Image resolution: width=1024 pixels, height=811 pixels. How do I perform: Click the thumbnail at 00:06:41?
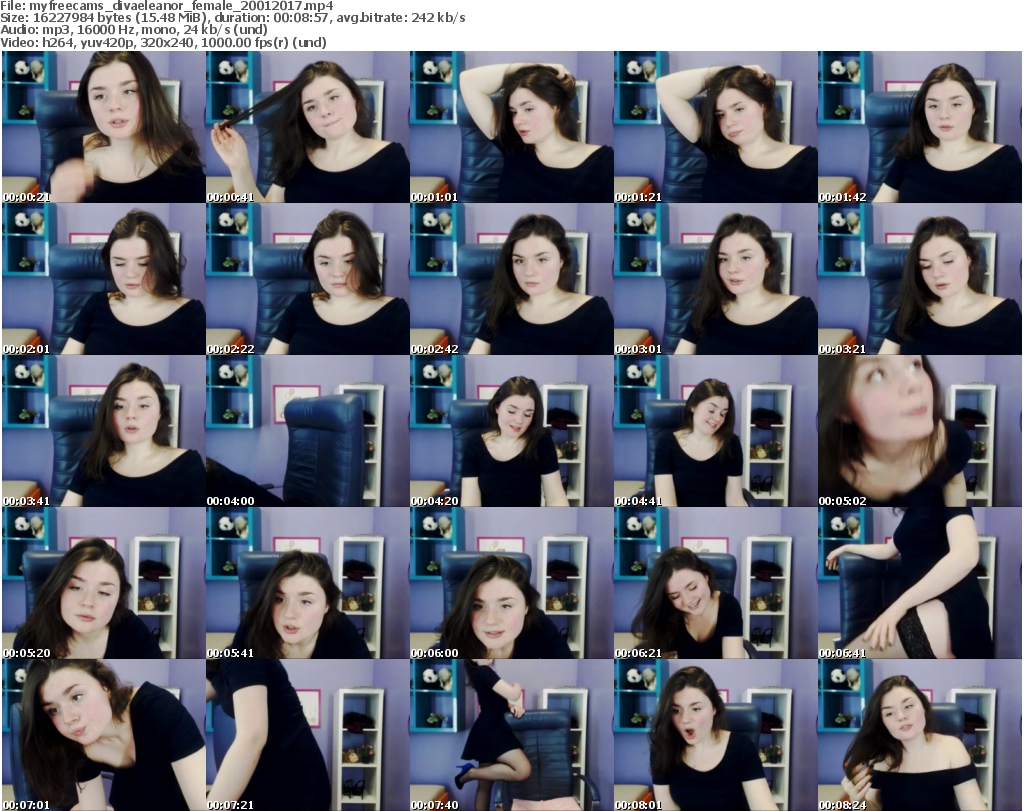tap(919, 584)
